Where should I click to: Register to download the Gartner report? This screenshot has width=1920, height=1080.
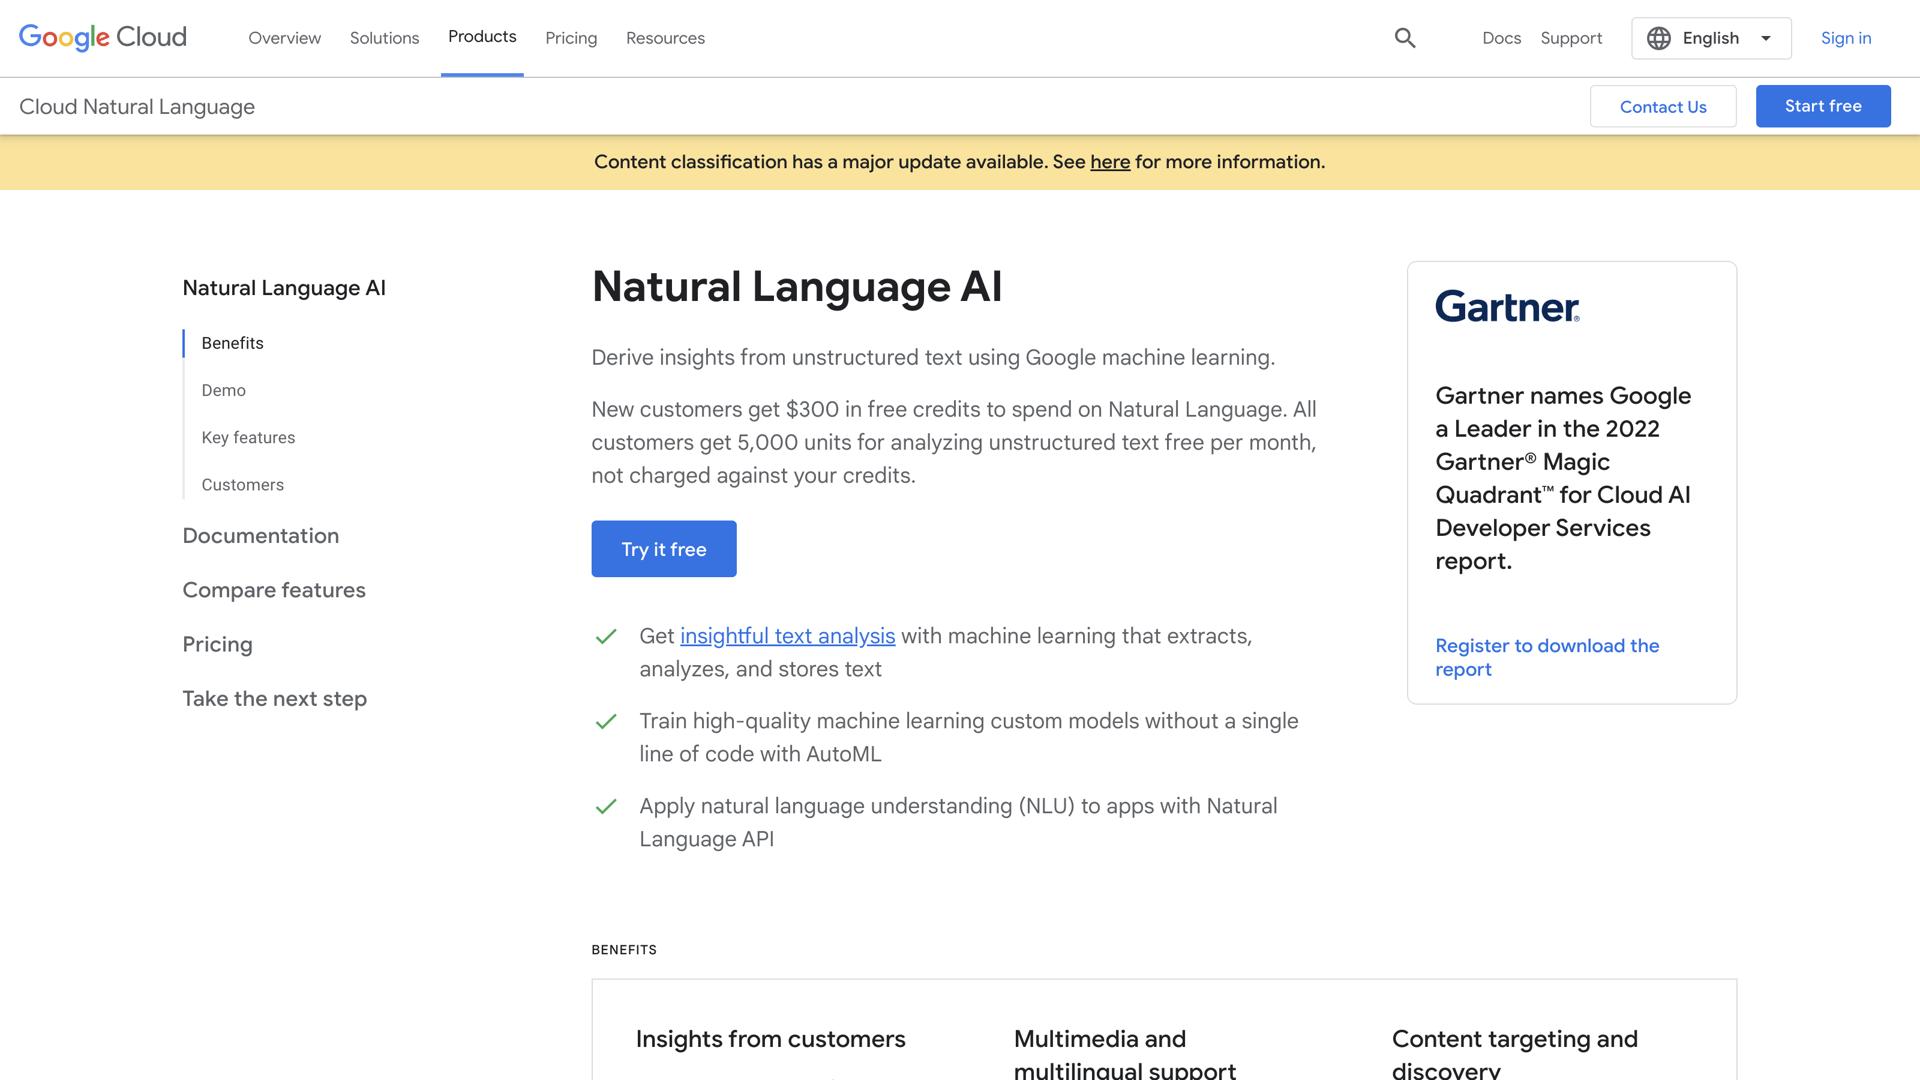coord(1547,657)
